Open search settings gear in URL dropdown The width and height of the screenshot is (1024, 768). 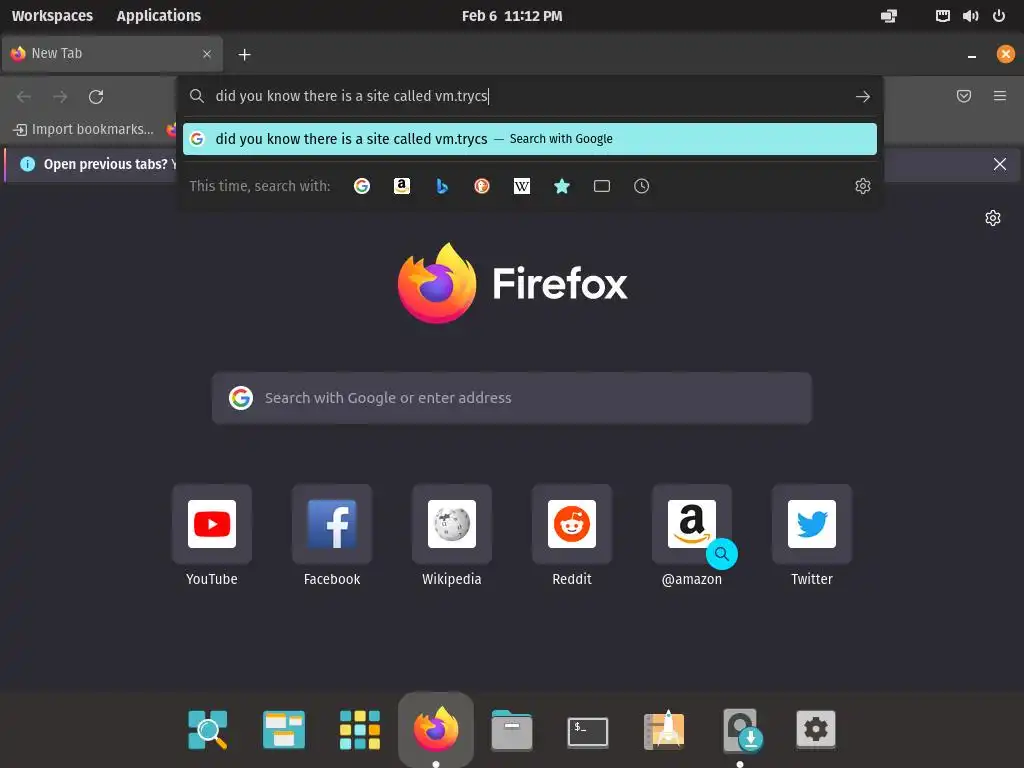tap(863, 186)
